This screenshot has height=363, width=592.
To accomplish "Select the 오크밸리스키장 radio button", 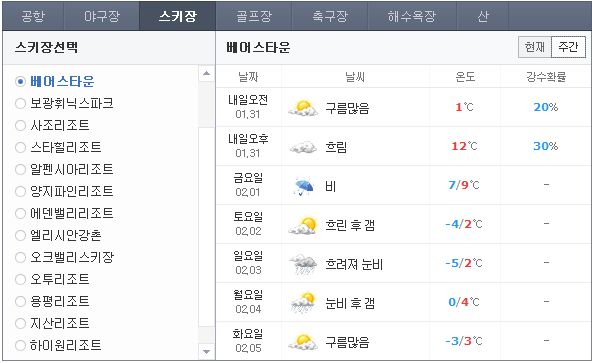I will pos(20,257).
